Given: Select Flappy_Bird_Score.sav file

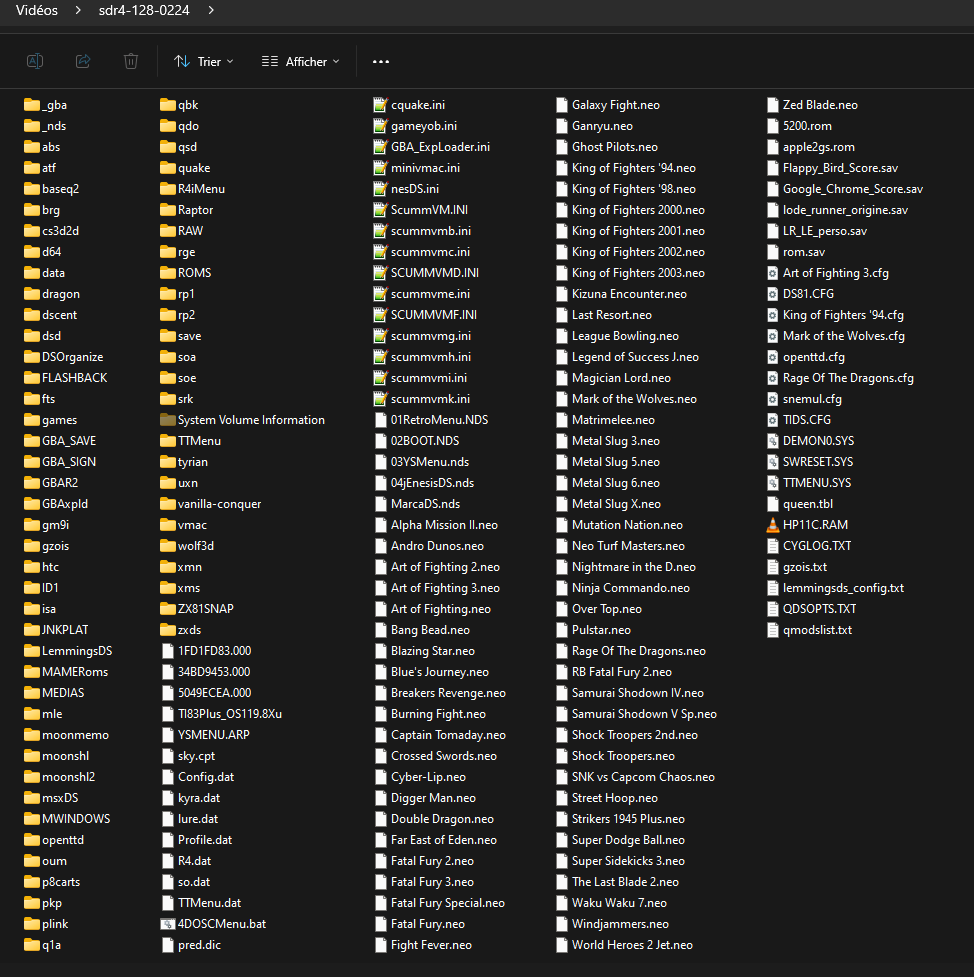Looking at the screenshot, I should [x=832, y=168].
